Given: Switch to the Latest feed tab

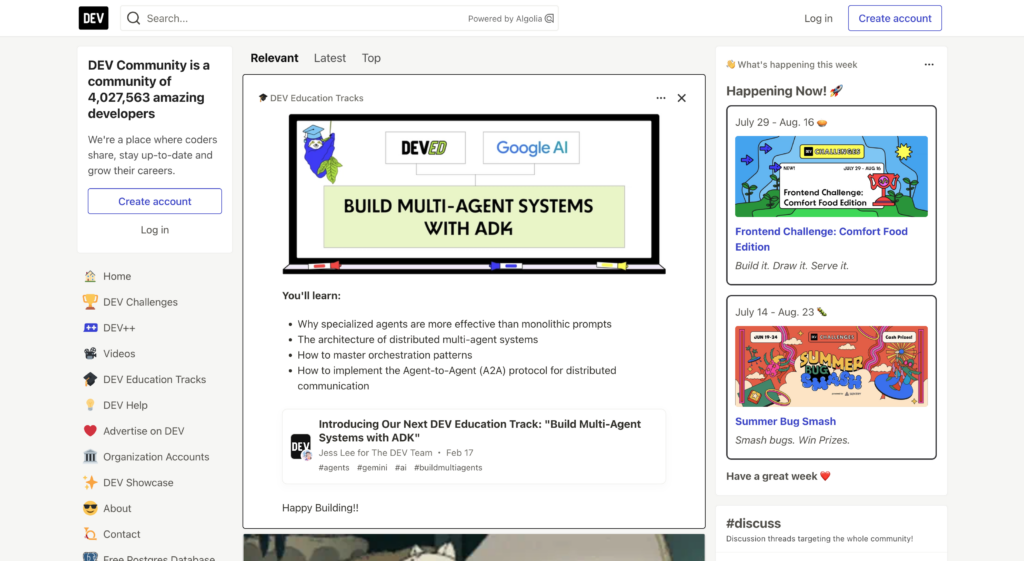Looking at the screenshot, I should [x=330, y=58].
